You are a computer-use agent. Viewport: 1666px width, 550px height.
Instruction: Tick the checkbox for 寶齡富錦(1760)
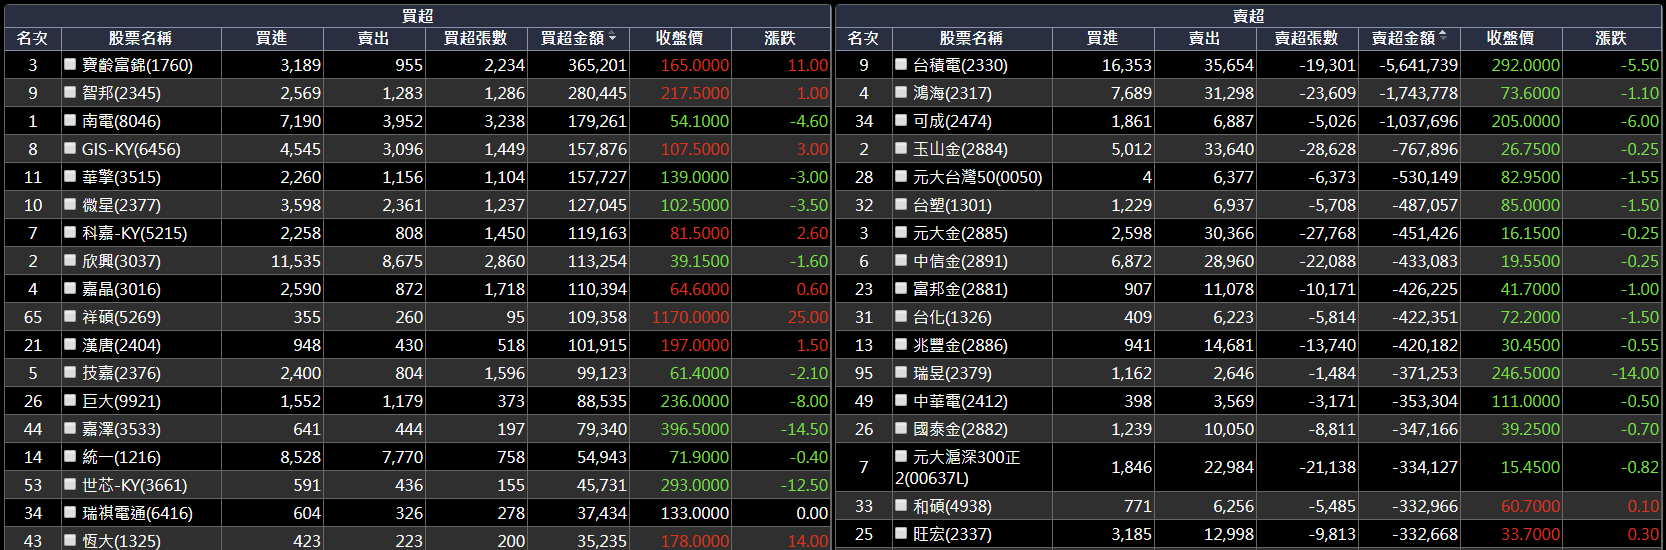[x=70, y=64]
